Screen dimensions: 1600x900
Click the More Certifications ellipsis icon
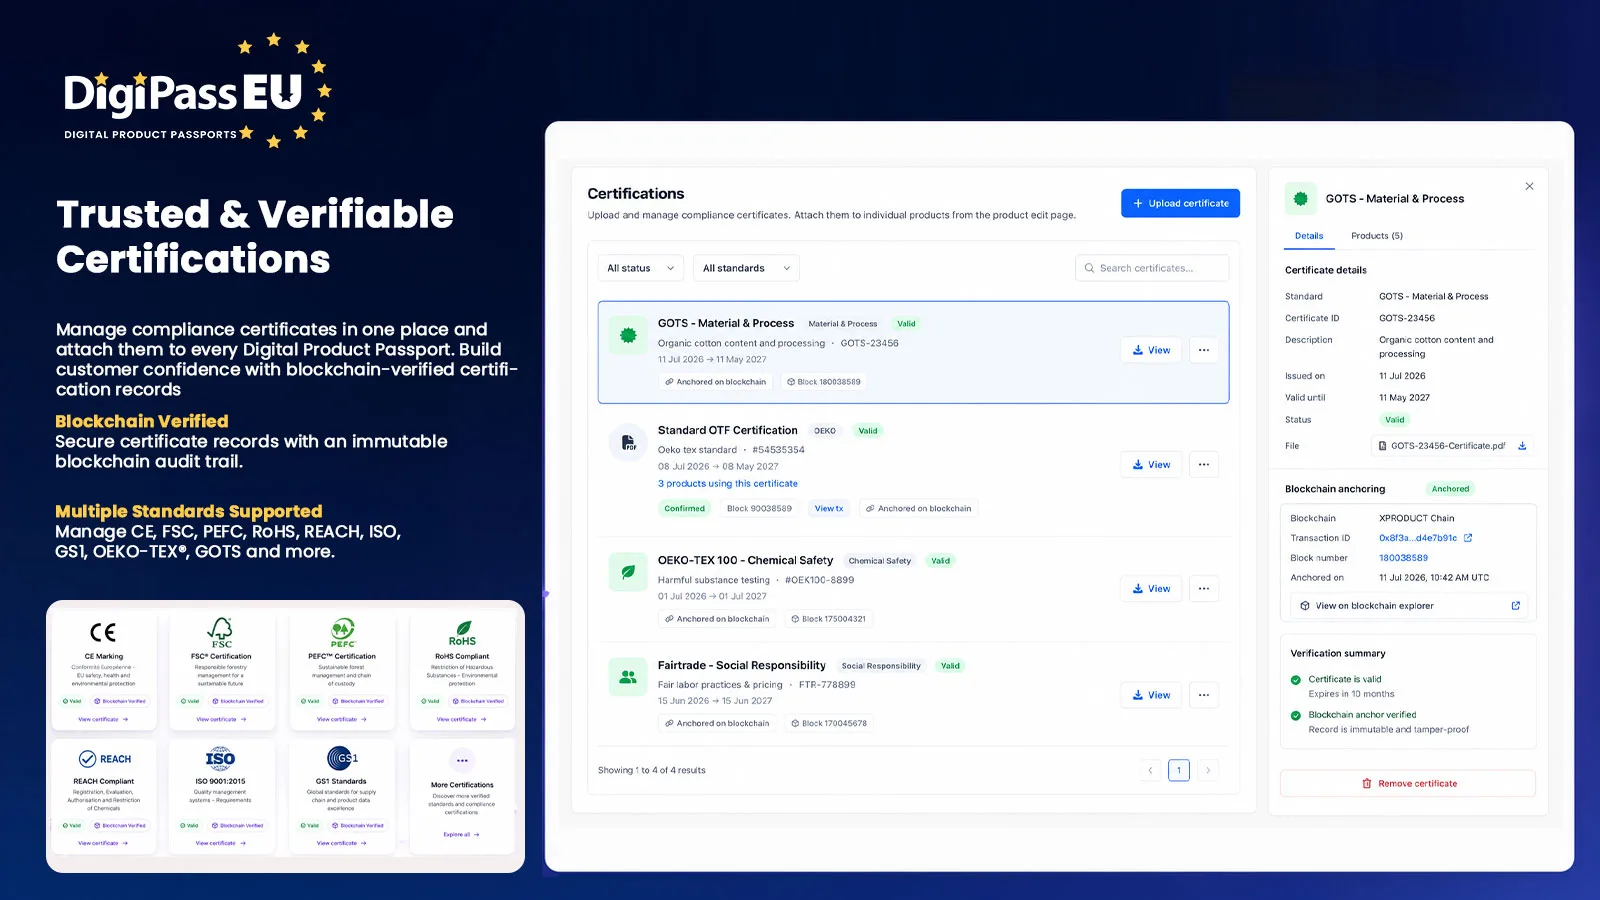pyautogui.click(x=462, y=760)
